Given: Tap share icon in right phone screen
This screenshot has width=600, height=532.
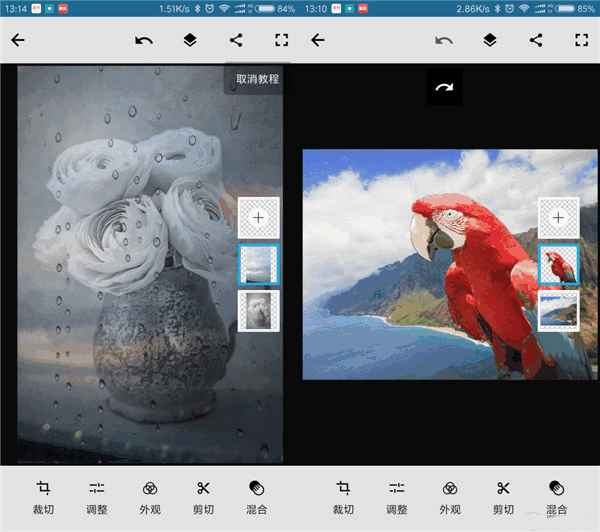Looking at the screenshot, I should [x=536, y=40].
